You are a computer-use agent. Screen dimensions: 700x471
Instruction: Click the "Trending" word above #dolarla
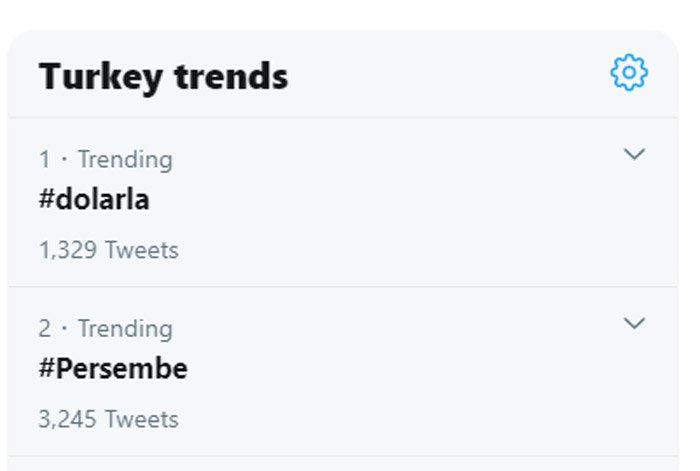point(125,160)
